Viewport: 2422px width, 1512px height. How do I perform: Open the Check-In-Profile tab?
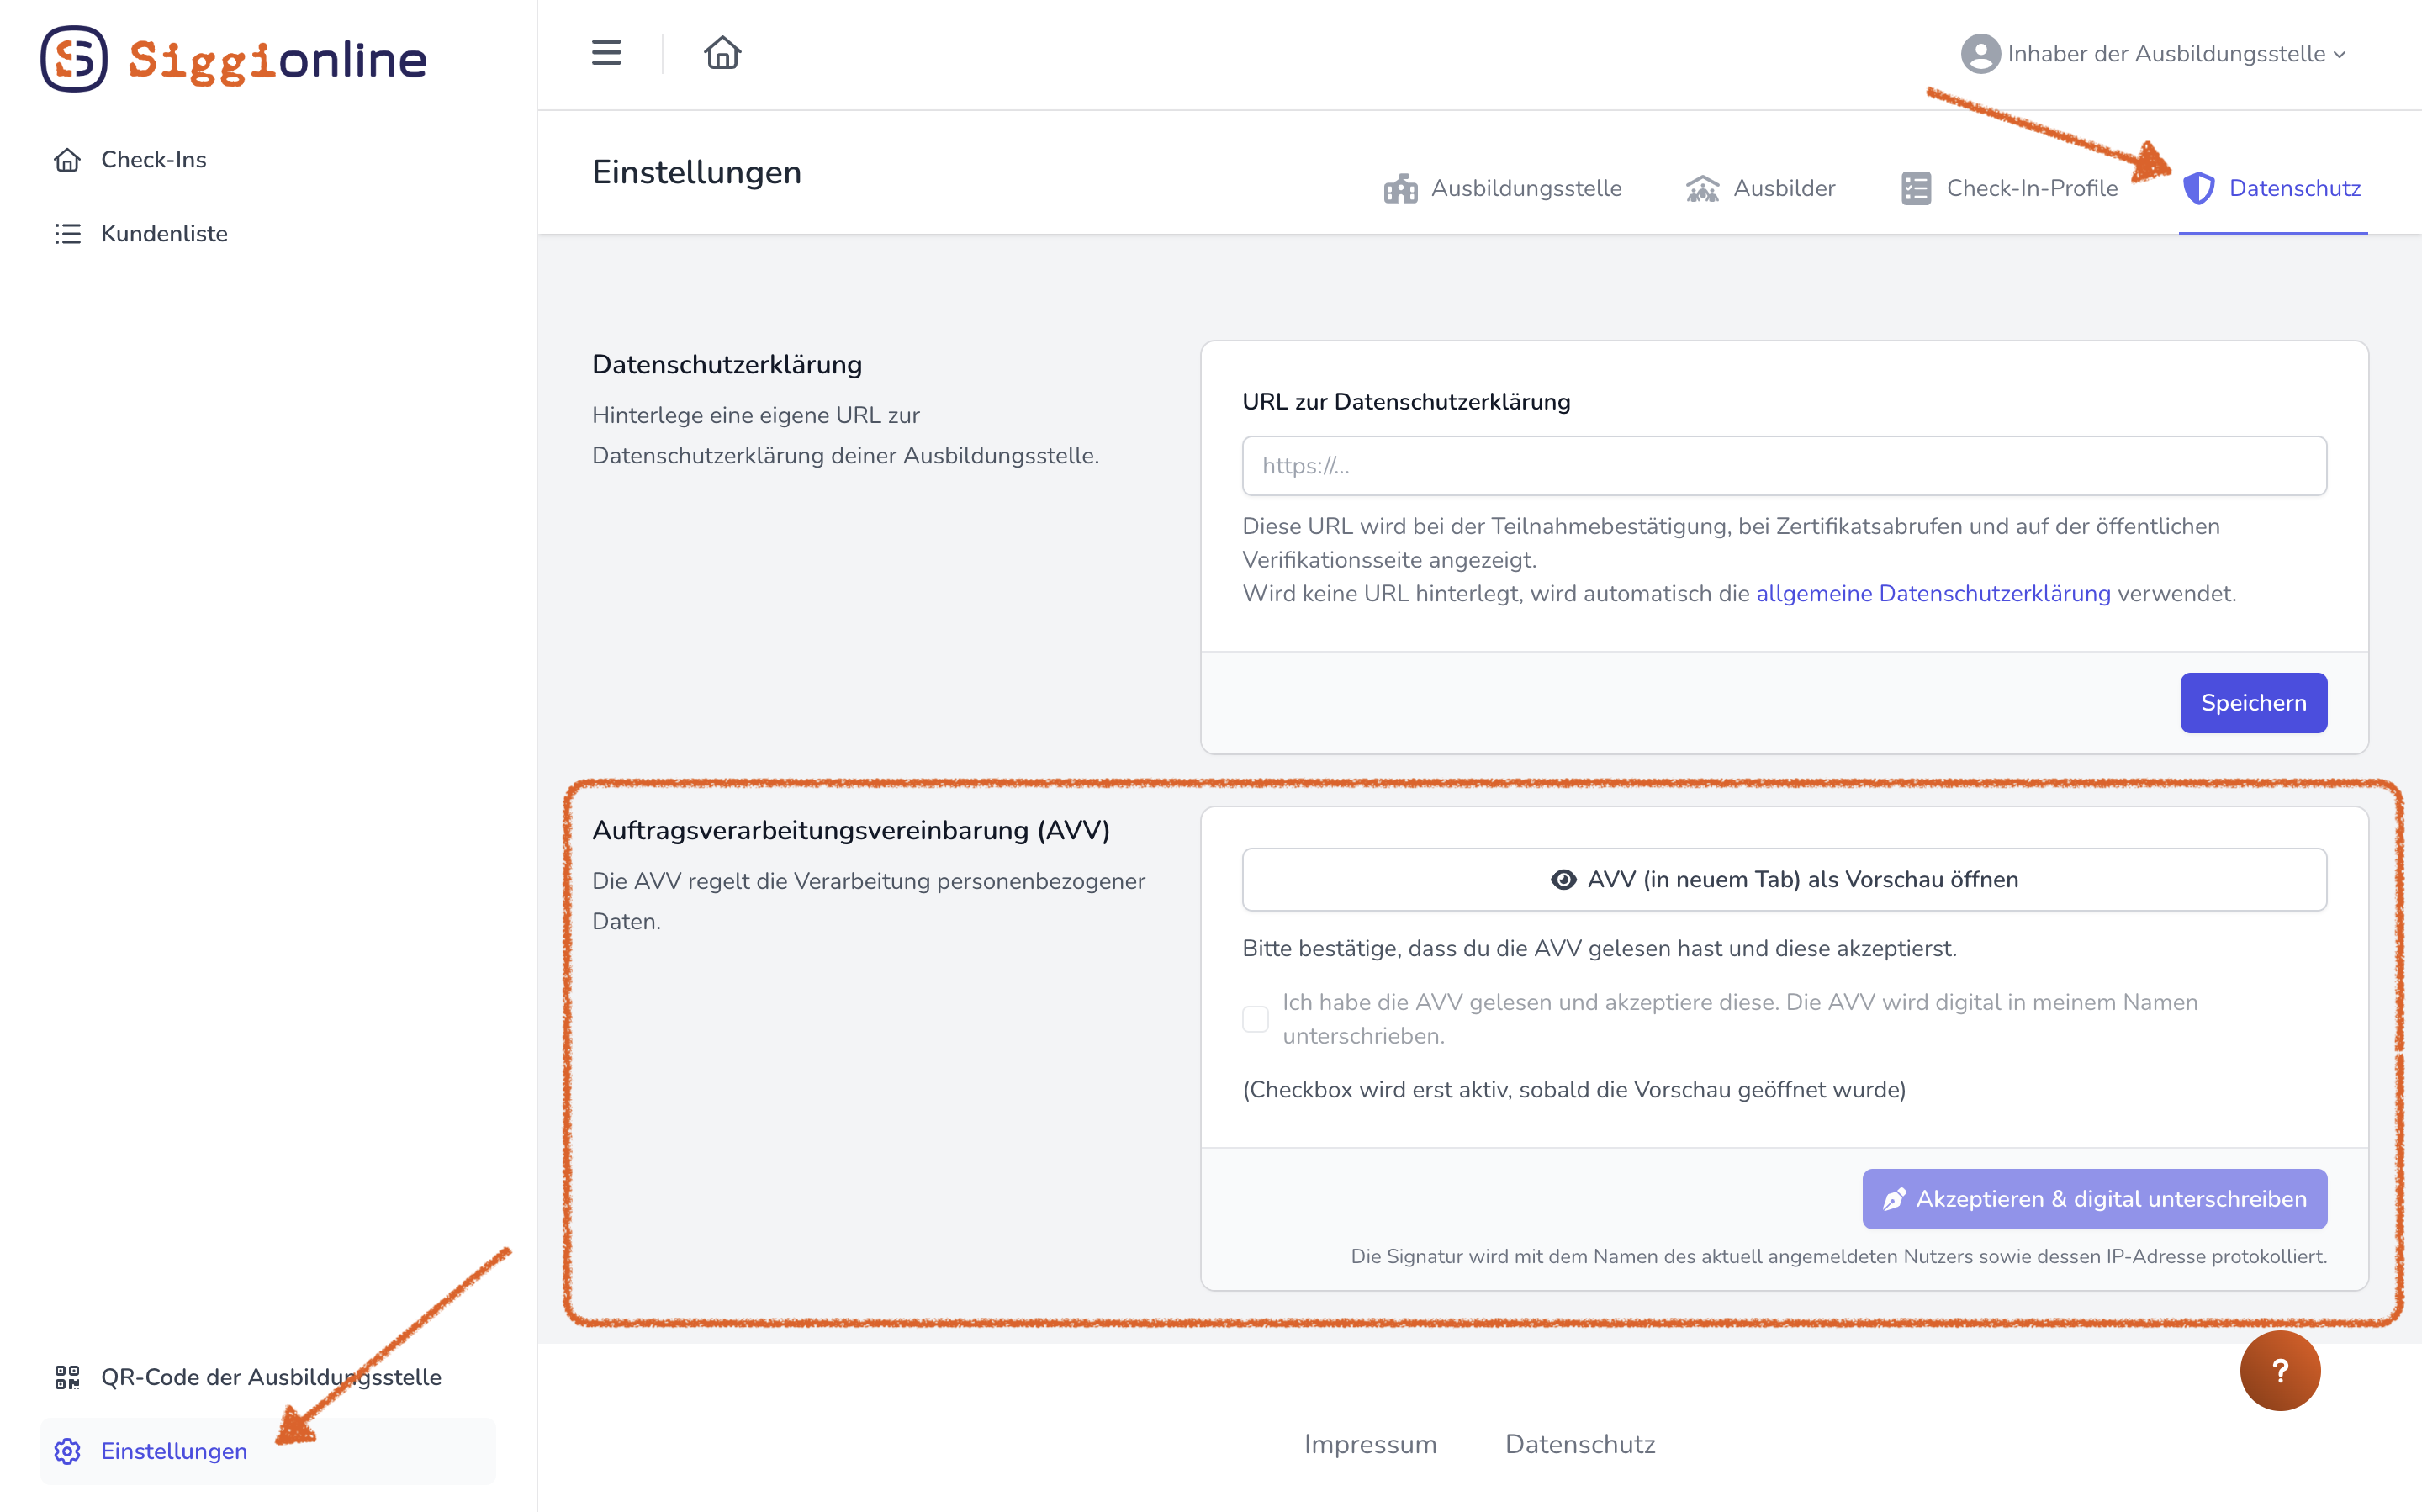coord(2010,188)
